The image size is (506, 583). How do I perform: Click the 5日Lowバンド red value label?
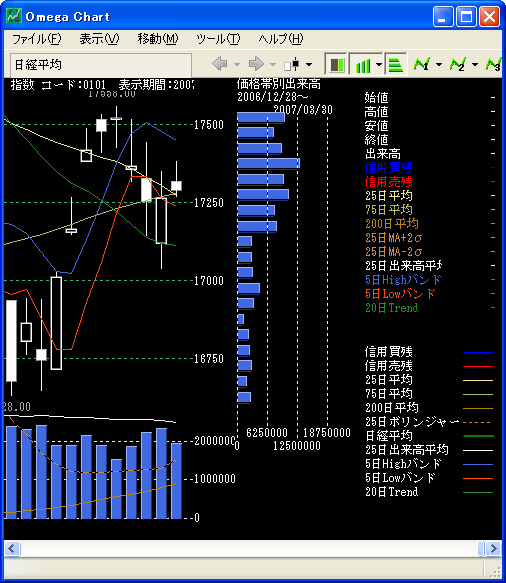pyautogui.click(x=400, y=294)
